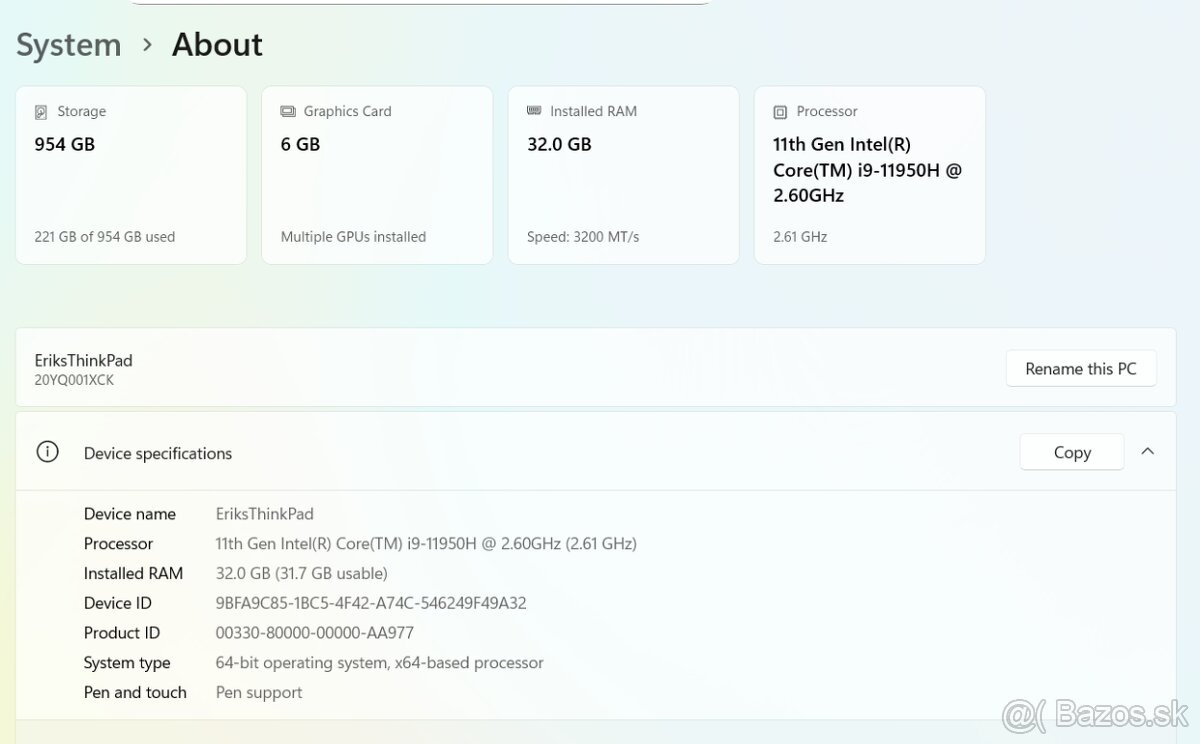This screenshot has width=1200, height=744.
Task: Go back to System breadcrumb
Action: (68, 45)
